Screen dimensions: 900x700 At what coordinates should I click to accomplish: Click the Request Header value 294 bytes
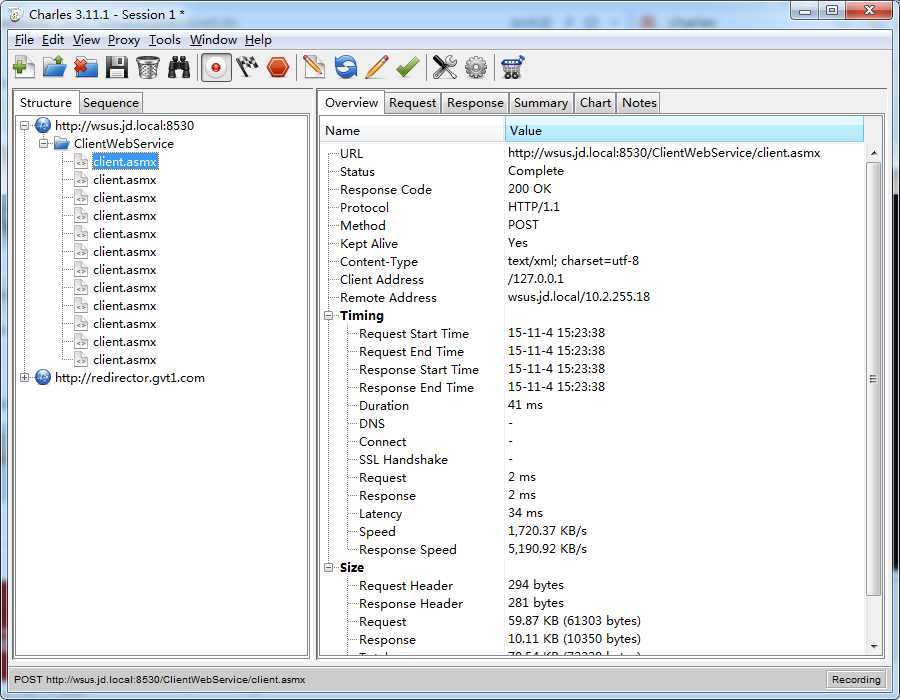pos(536,585)
